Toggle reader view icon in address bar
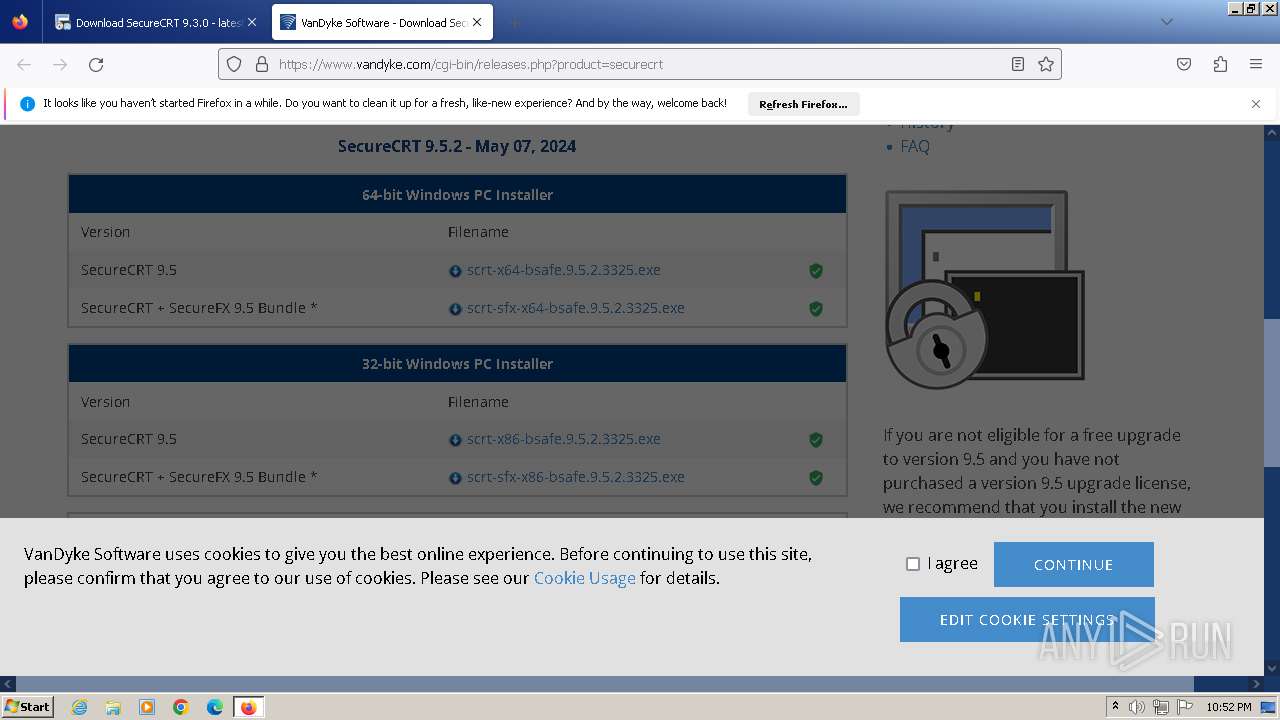Image resolution: width=1280 pixels, height=720 pixels. [x=1018, y=64]
